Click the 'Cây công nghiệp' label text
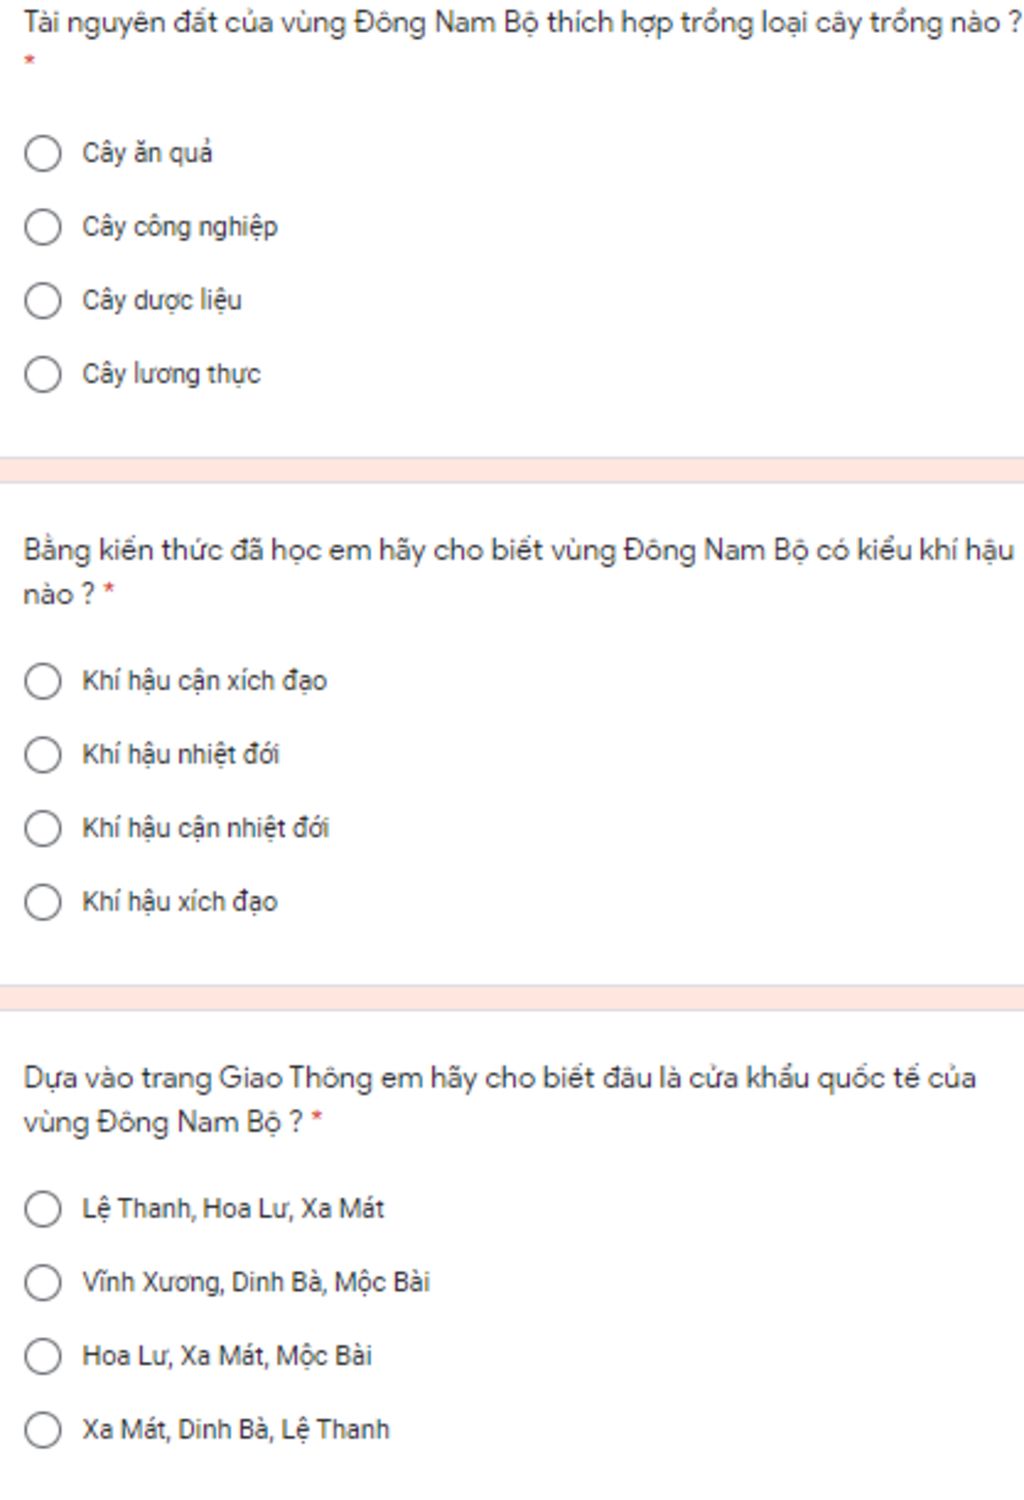 (180, 227)
